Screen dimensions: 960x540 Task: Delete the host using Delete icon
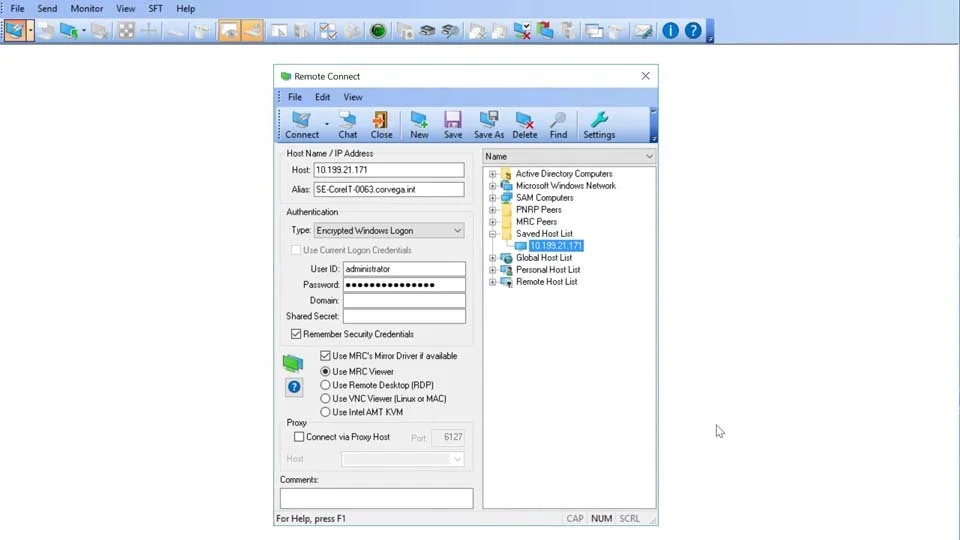click(524, 125)
